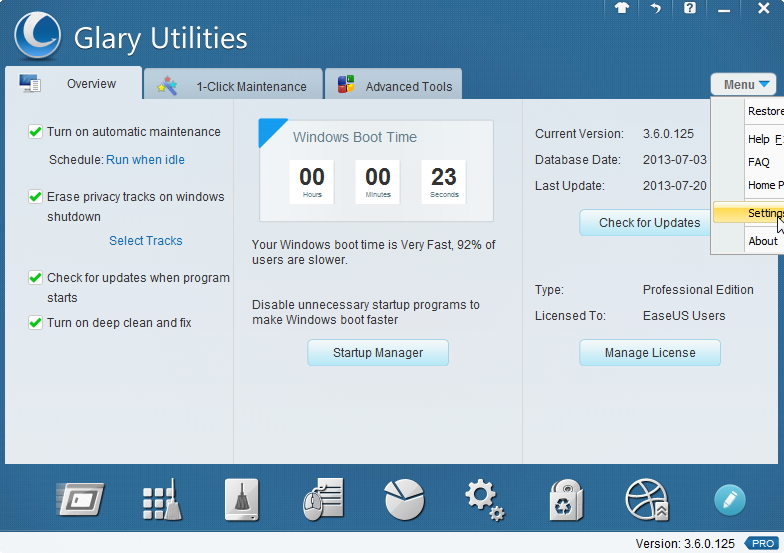The width and height of the screenshot is (784, 553).
Task: Open the help question-mark icon in title bar
Action: pos(690,8)
